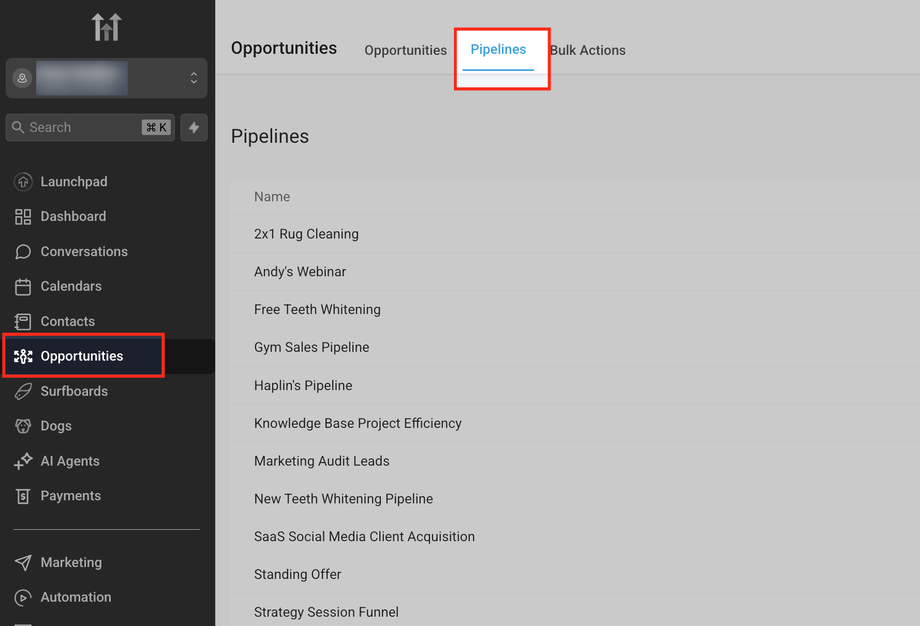Click the Dashboard grid icon
This screenshot has width=920, height=626.
click(x=23, y=217)
